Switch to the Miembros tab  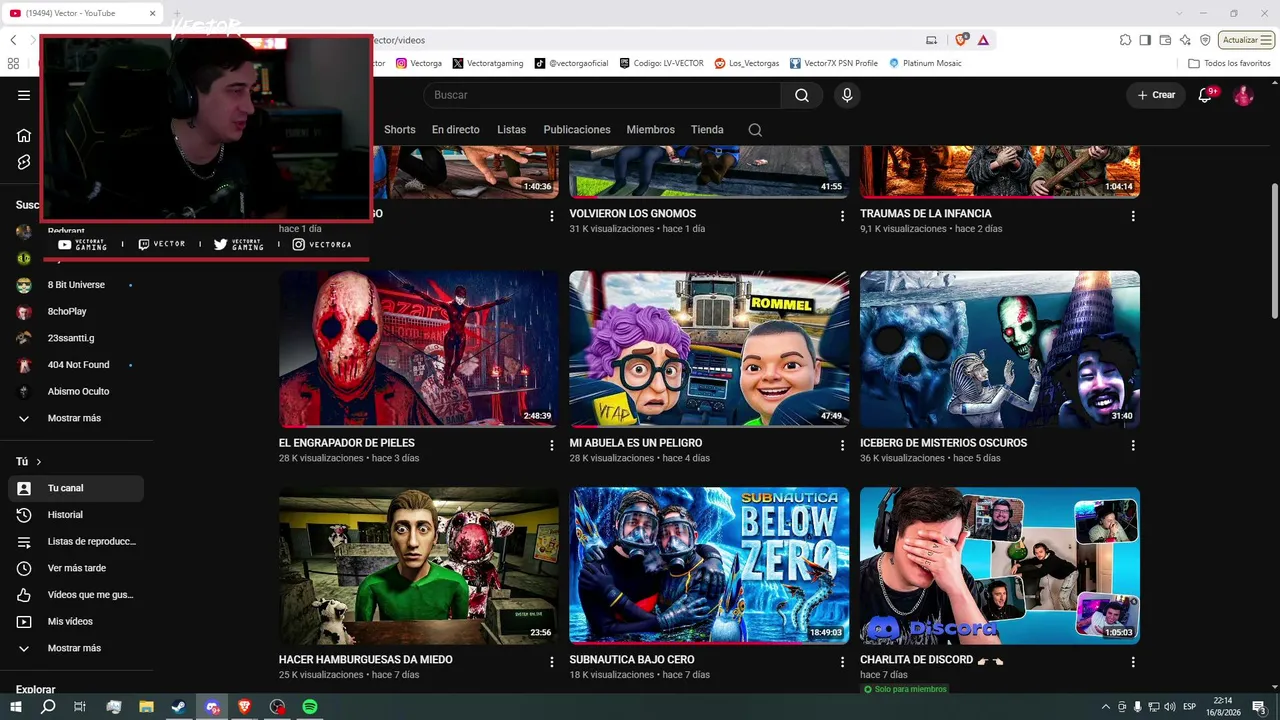pyautogui.click(x=650, y=130)
